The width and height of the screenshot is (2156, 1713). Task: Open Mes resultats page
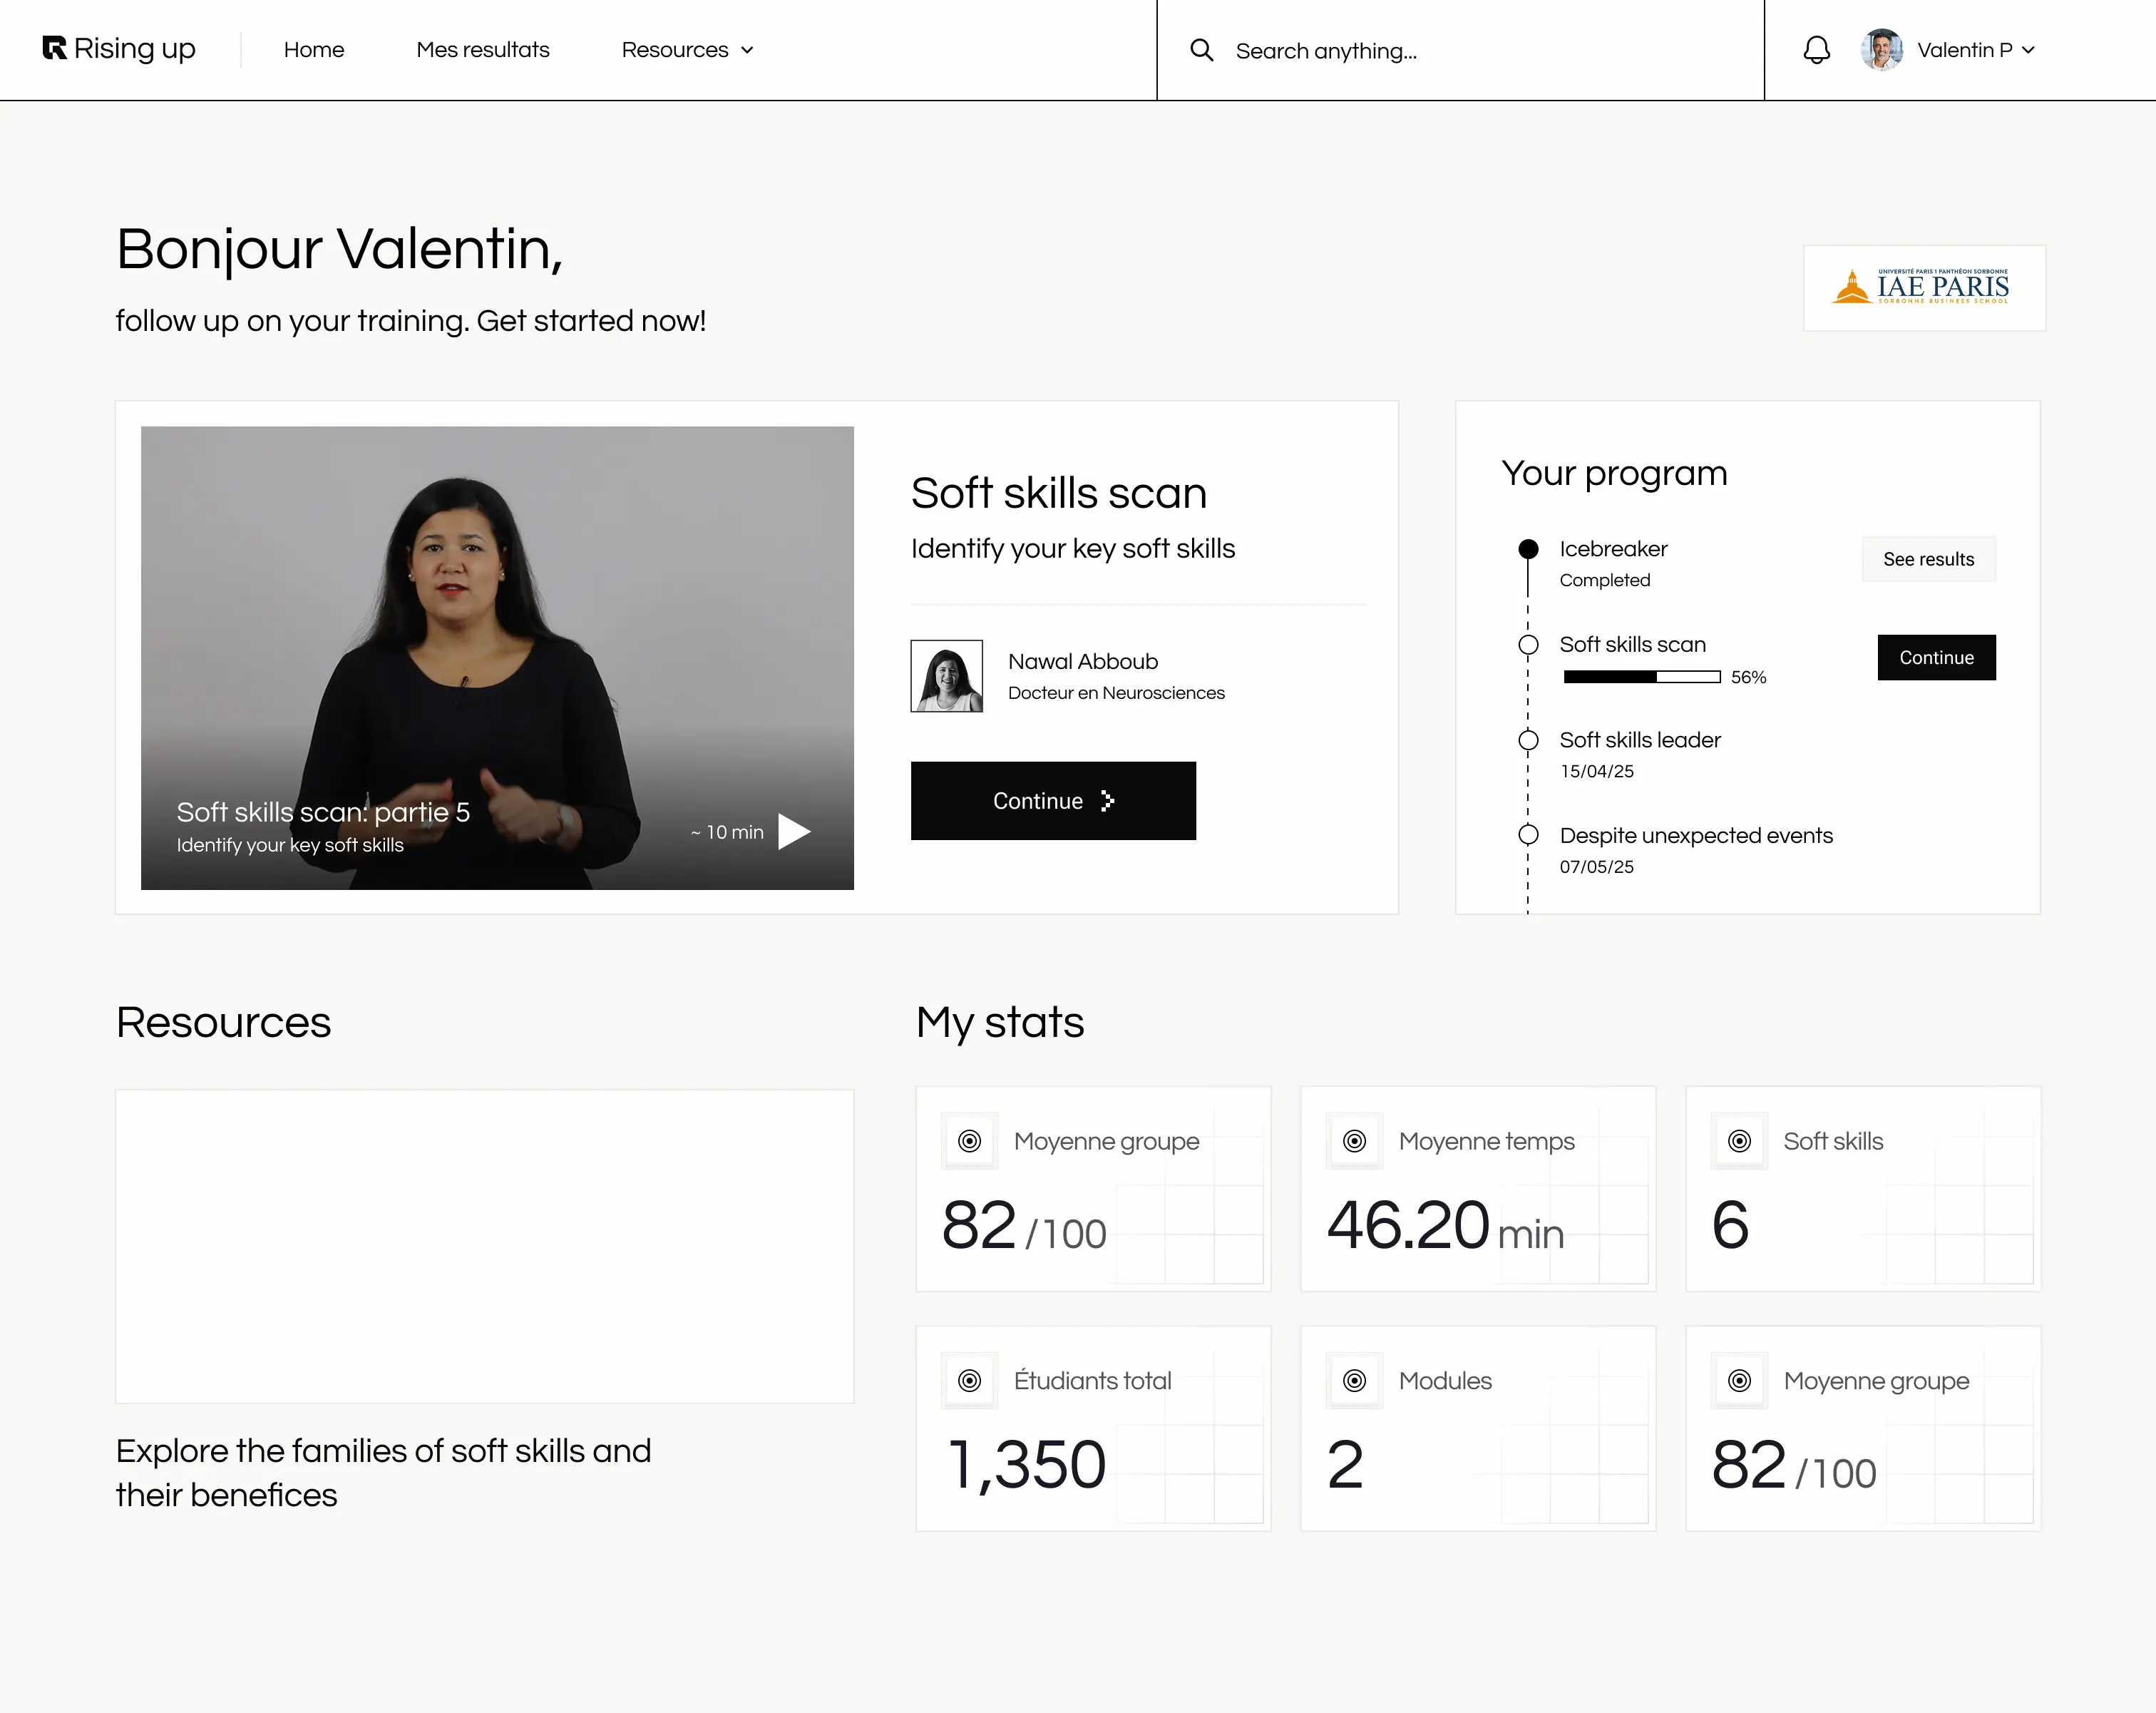[x=482, y=50]
